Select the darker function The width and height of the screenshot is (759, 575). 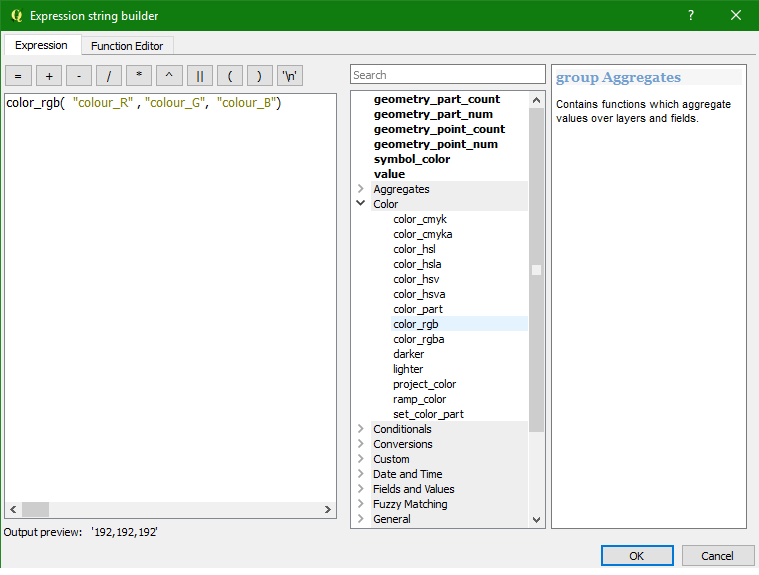click(409, 354)
